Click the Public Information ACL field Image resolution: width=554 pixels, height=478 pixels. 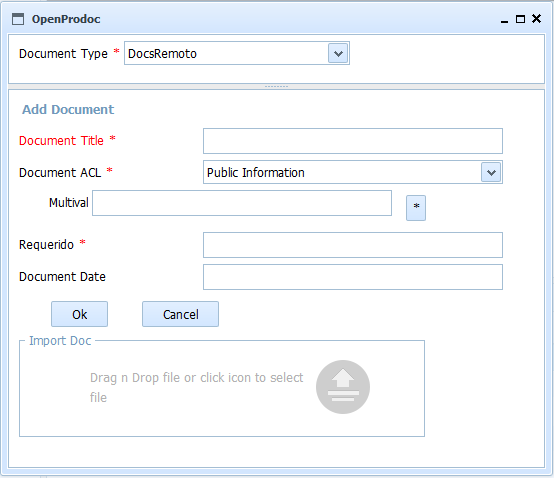point(353,172)
